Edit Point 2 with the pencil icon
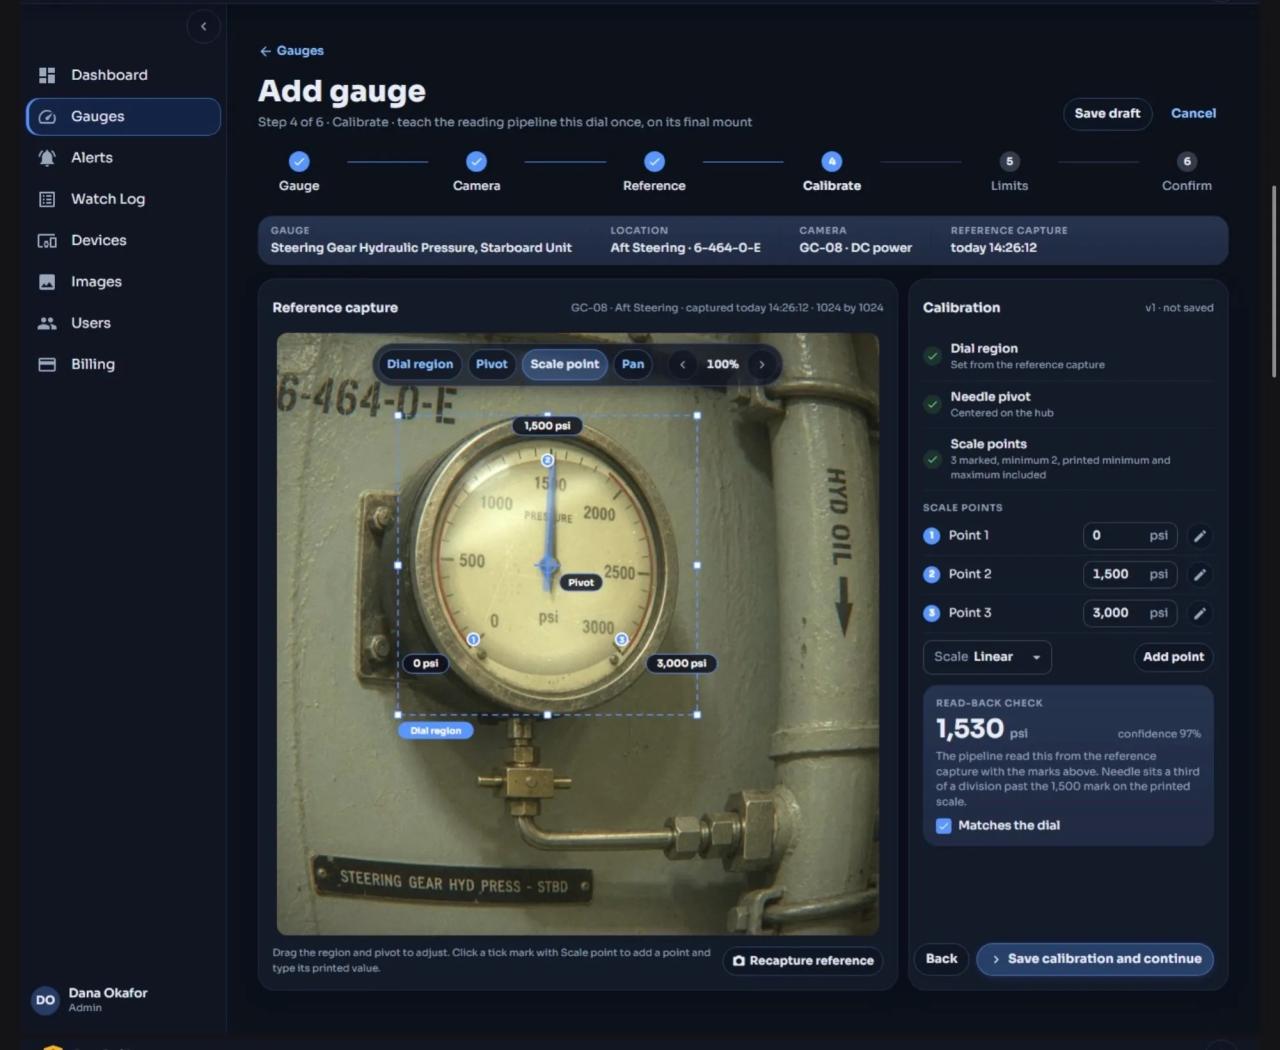Image resolution: width=1280 pixels, height=1050 pixels. pos(1200,575)
